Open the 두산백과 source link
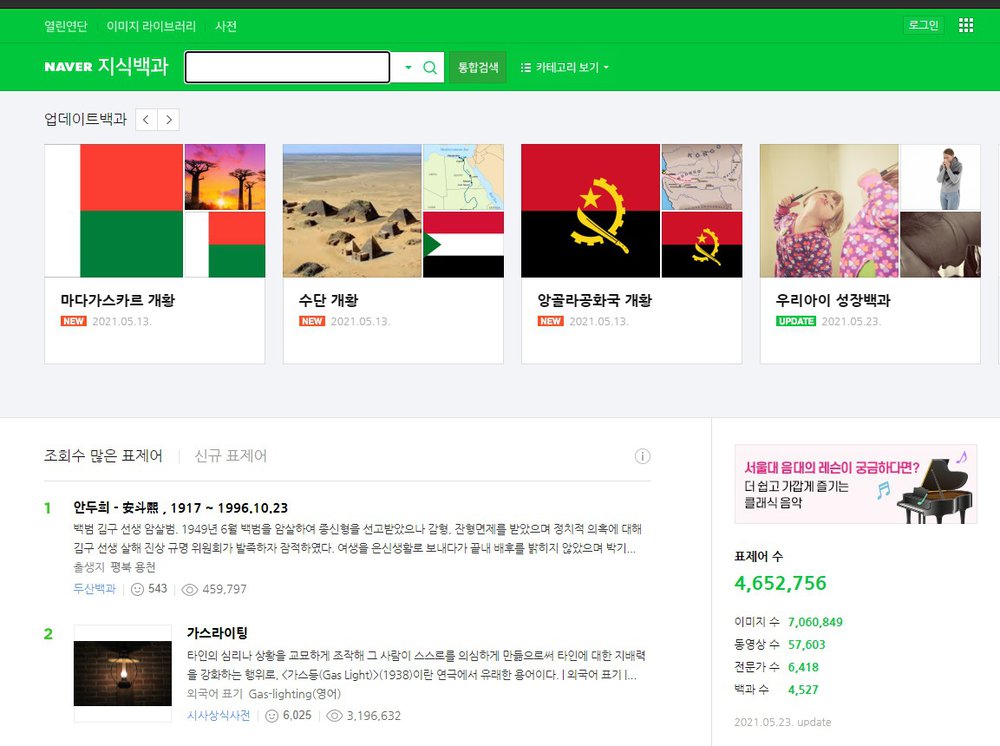The height and width of the screenshot is (746, 1000). click(x=94, y=589)
